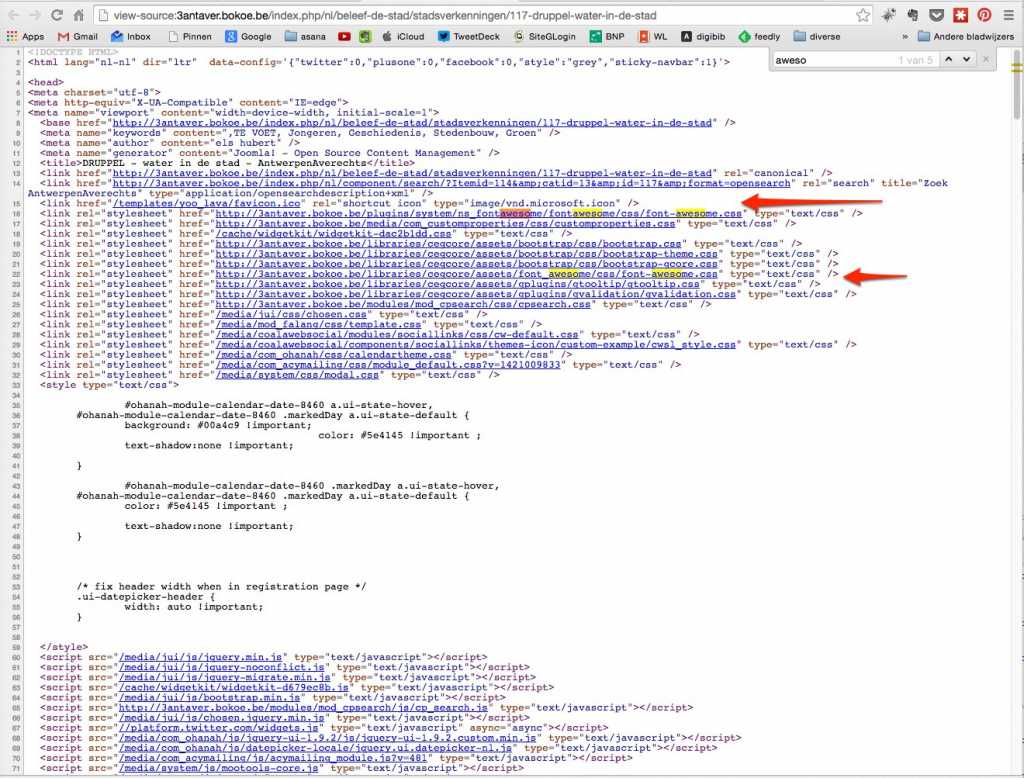Open the Chrome hamburger menu
Viewport: 1024px width, 778px height.
point(1009,15)
